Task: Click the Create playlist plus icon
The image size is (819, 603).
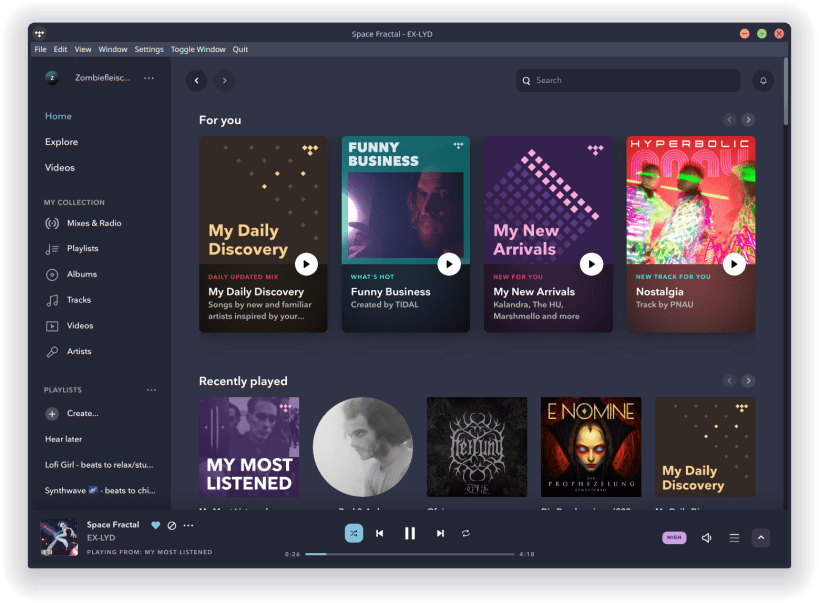Action: pyautogui.click(x=52, y=414)
